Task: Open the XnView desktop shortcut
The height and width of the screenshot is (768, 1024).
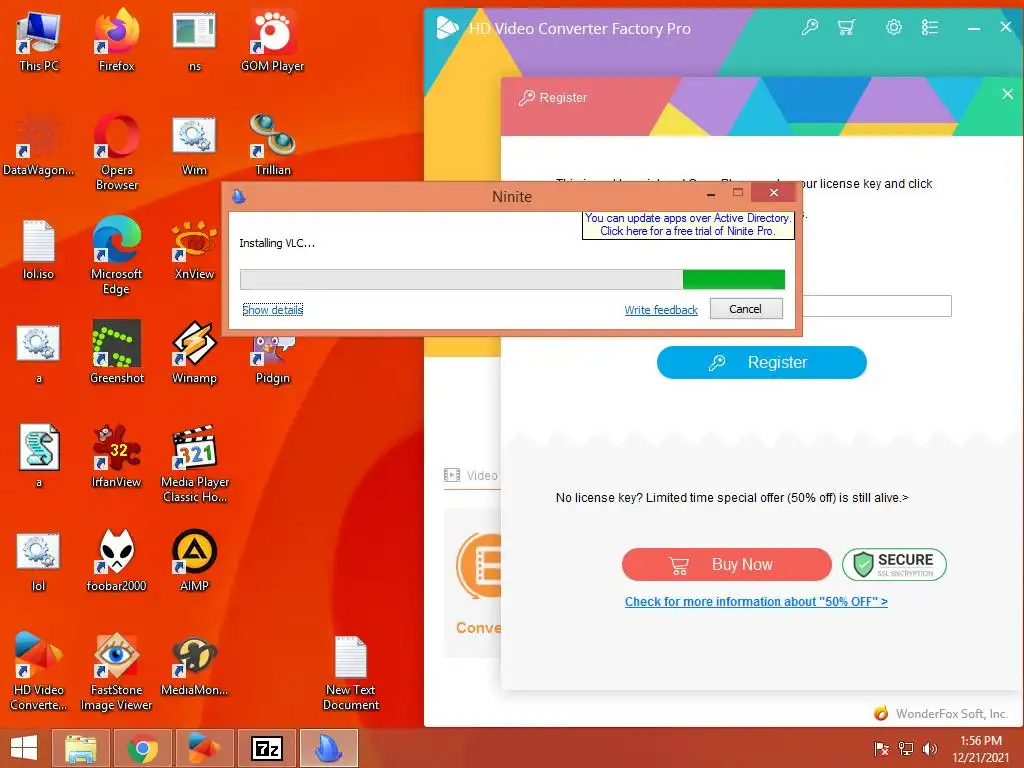Action: [194, 251]
